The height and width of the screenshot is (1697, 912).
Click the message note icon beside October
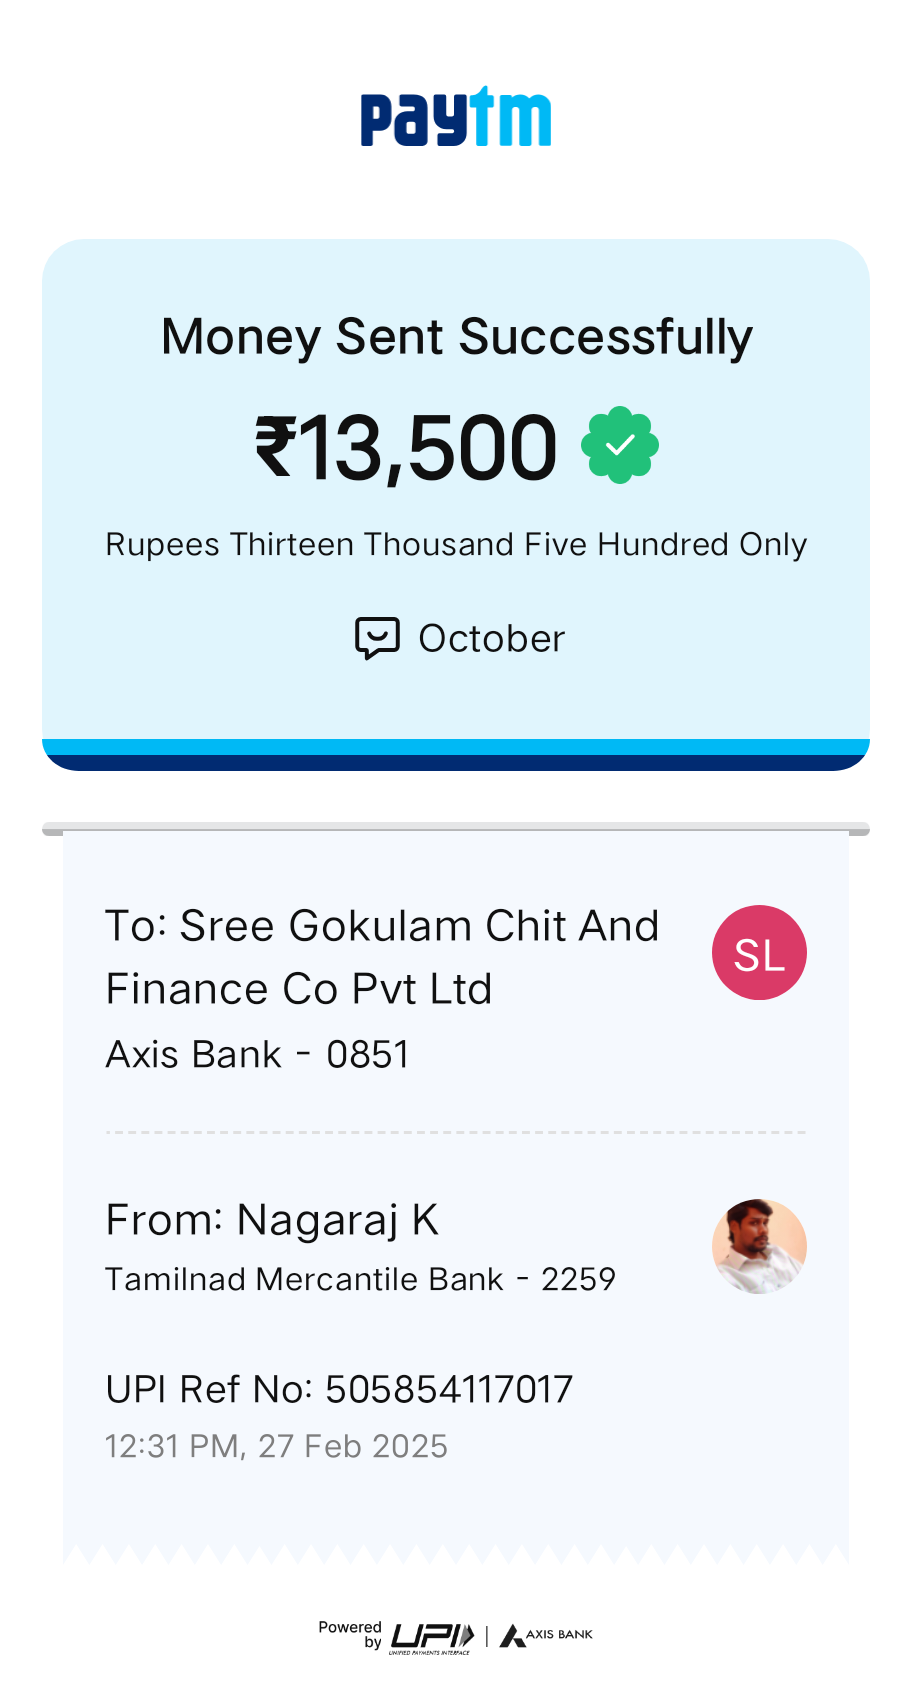[x=377, y=638]
